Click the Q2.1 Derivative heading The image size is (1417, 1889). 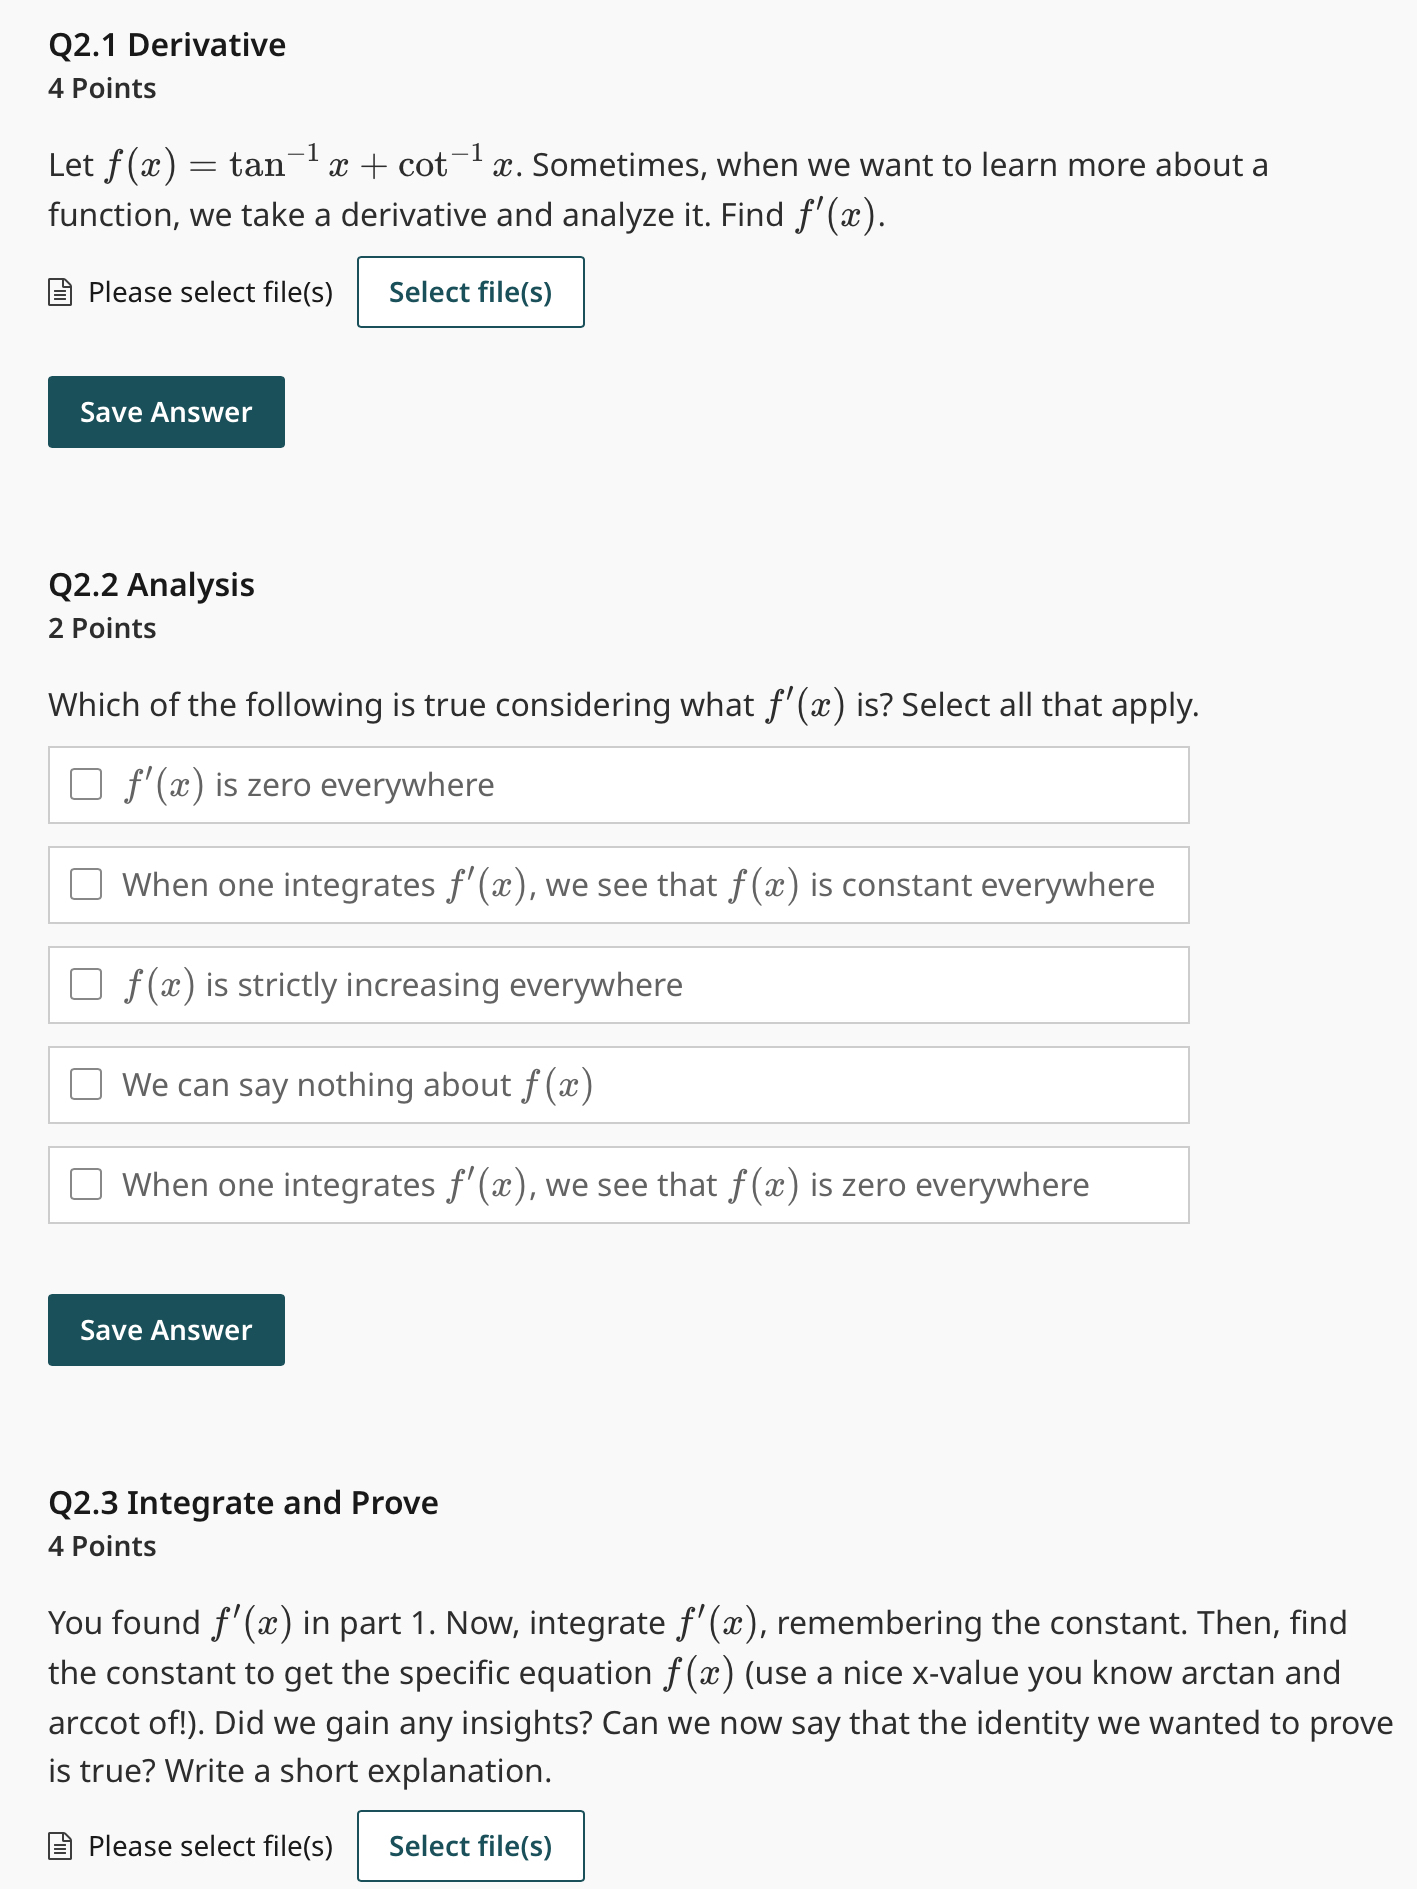tap(166, 44)
